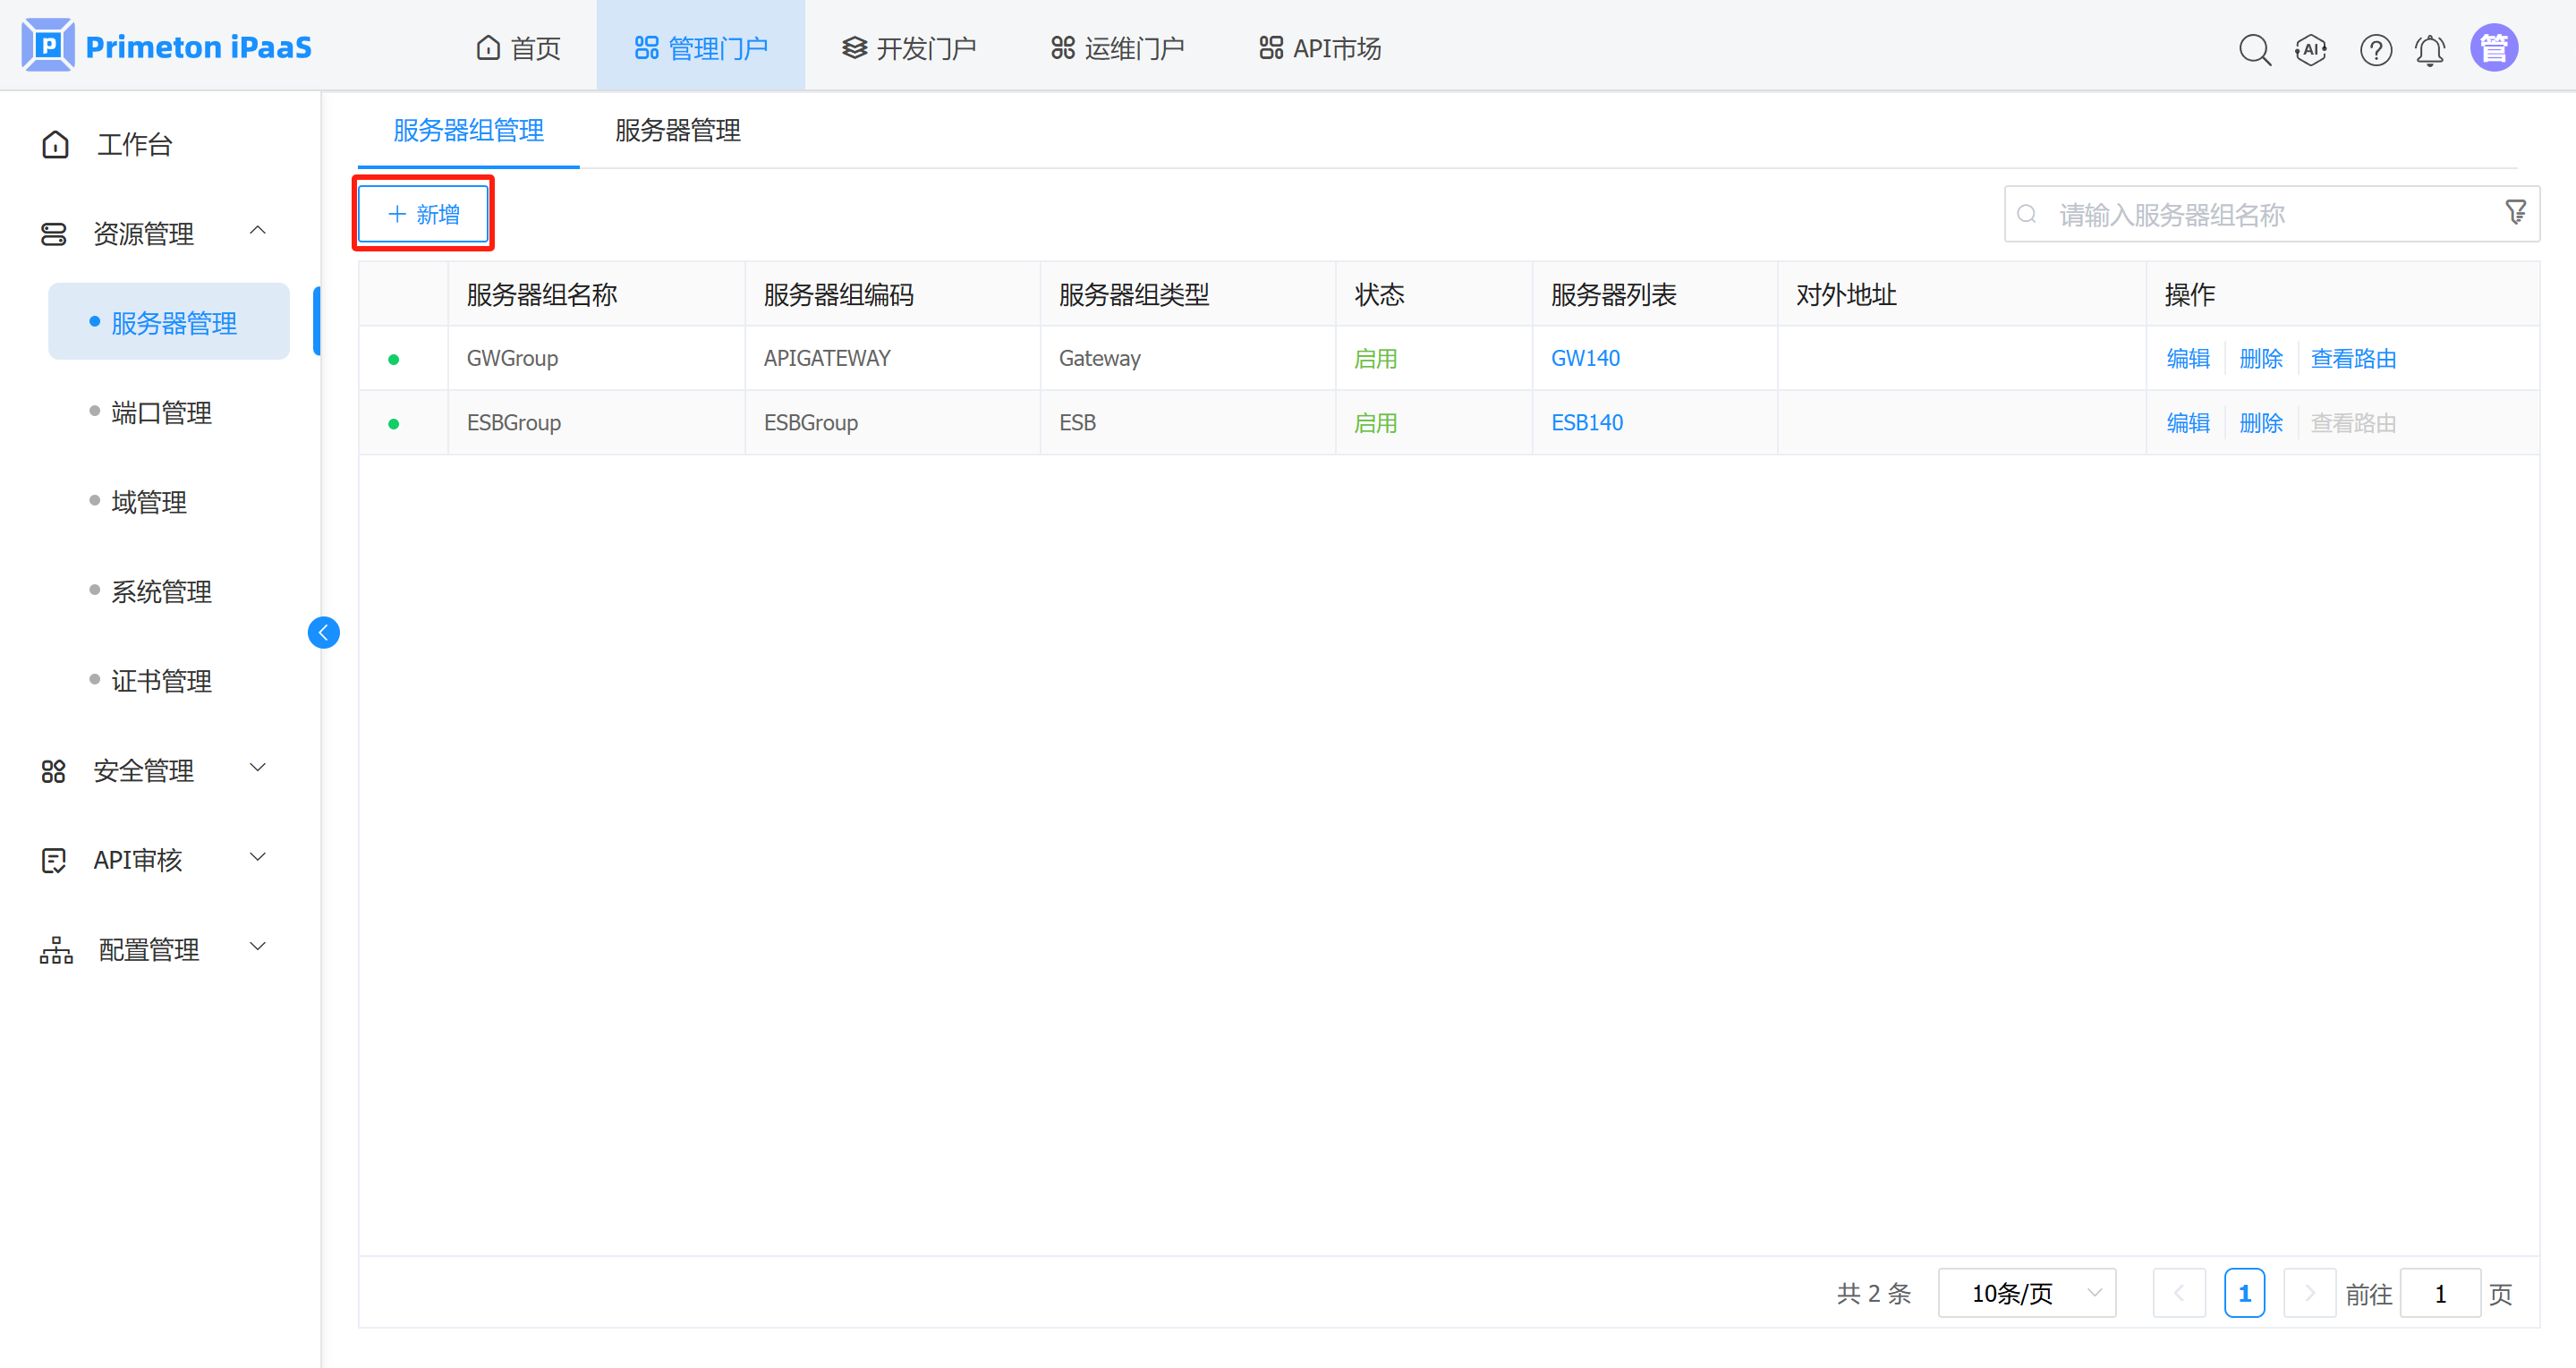This screenshot has width=2576, height=1368.
Task: Collapse the 资源管理 section
Action: [x=257, y=231]
